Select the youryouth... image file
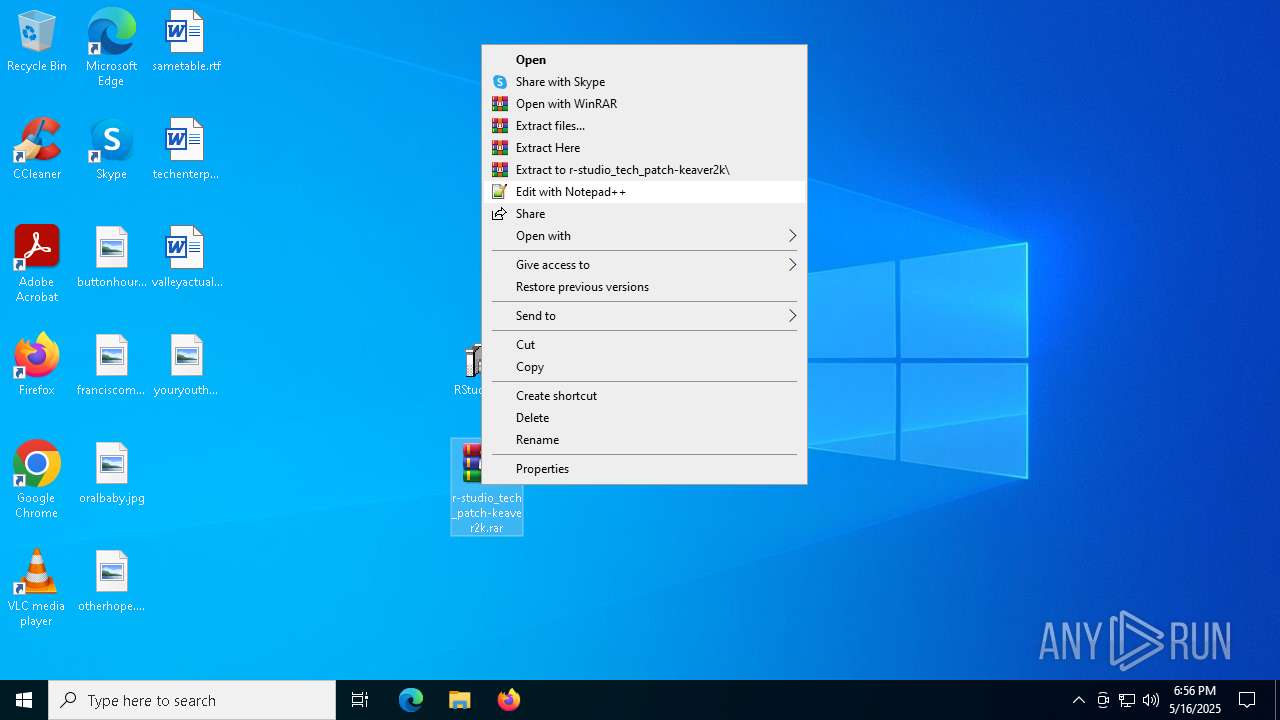The image size is (1280, 720). [186, 366]
